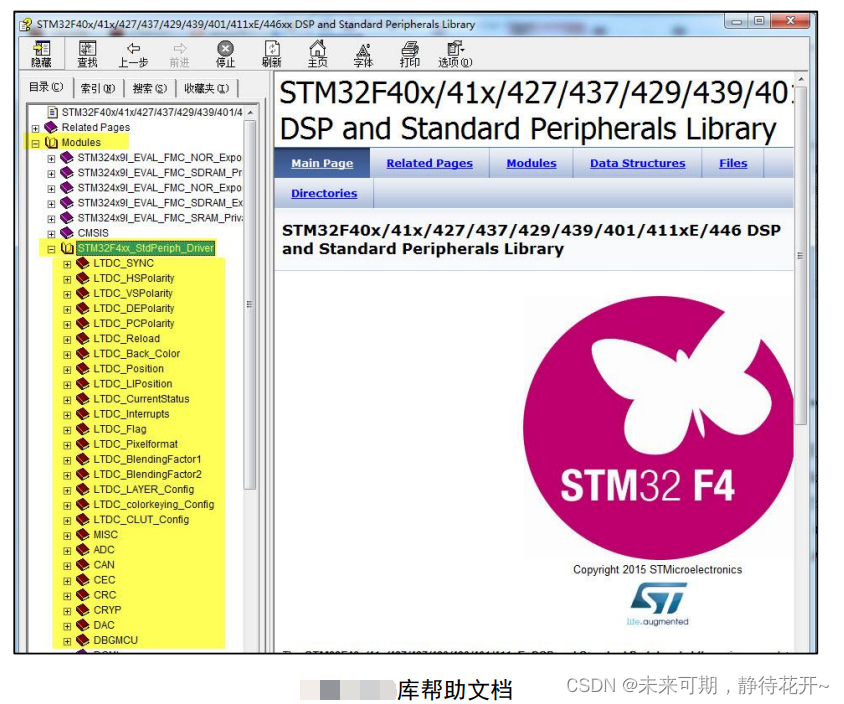Switch to the 收藏夹 (Favorites) tab
This screenshot has width=844, height=704.
tap(206, 88)
